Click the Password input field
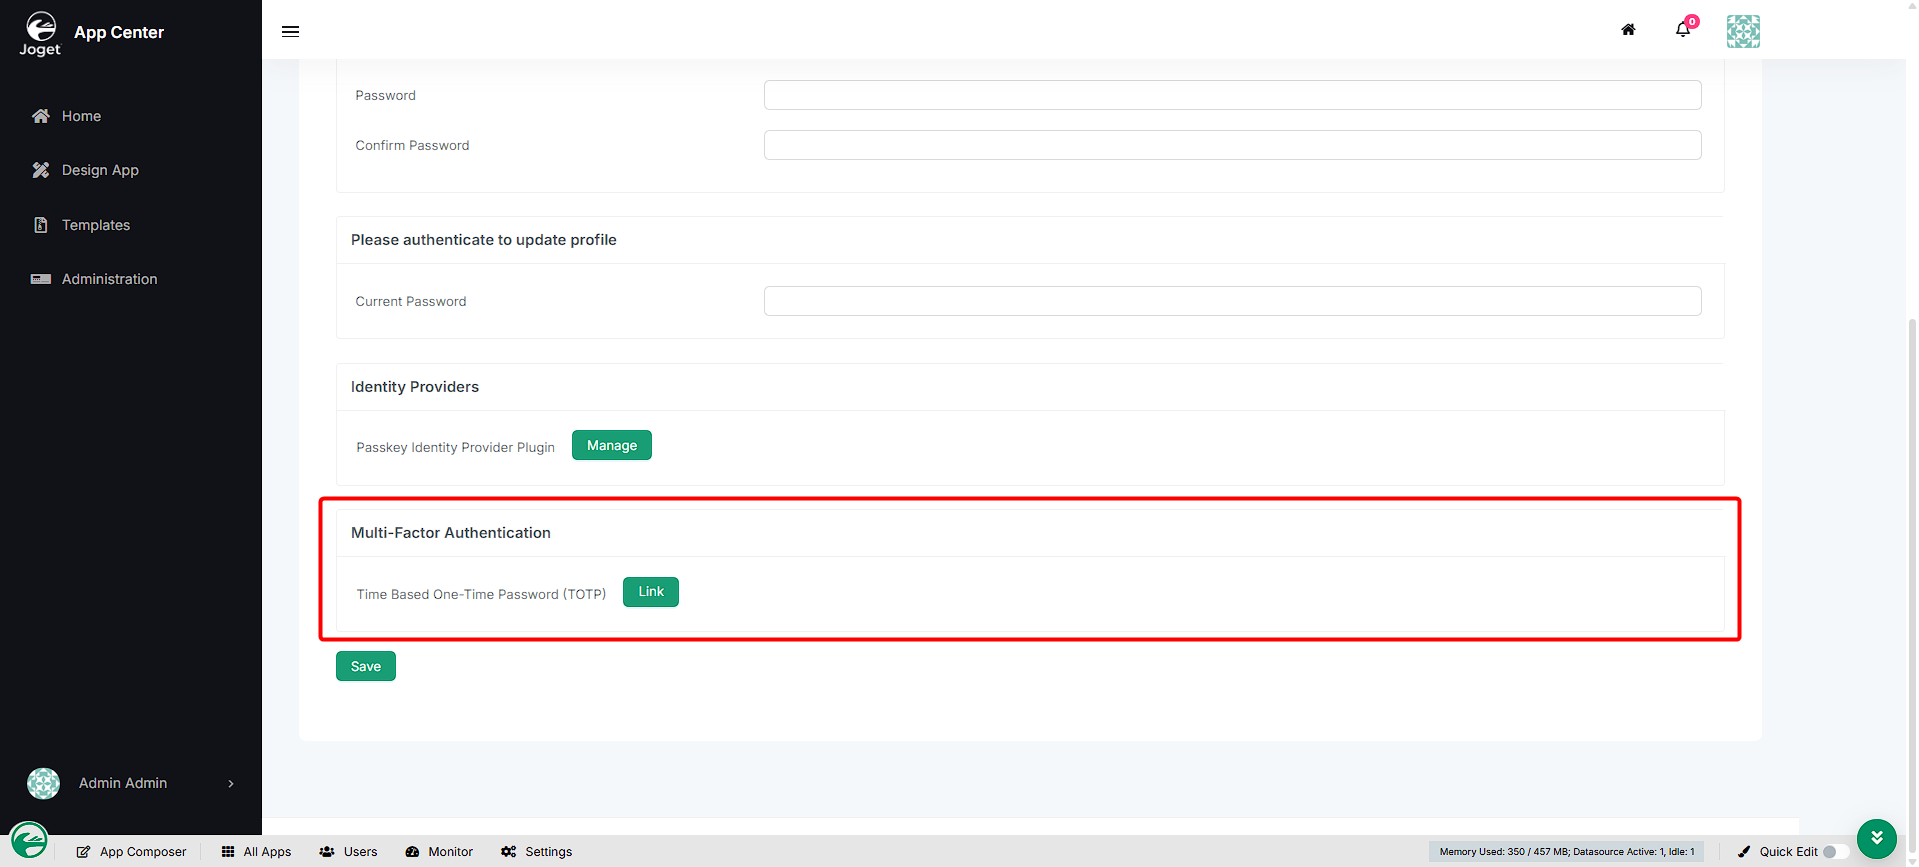1919x867 pixels. (1232, 95)
